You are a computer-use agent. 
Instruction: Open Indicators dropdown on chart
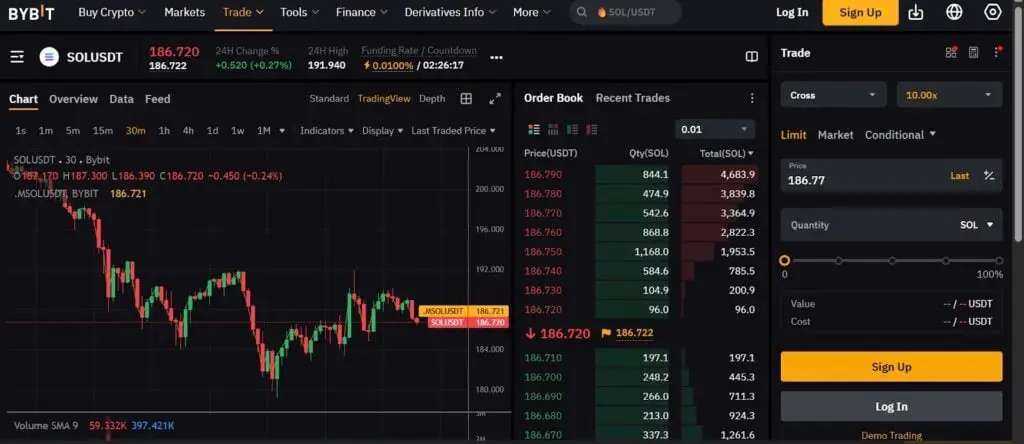327,131
